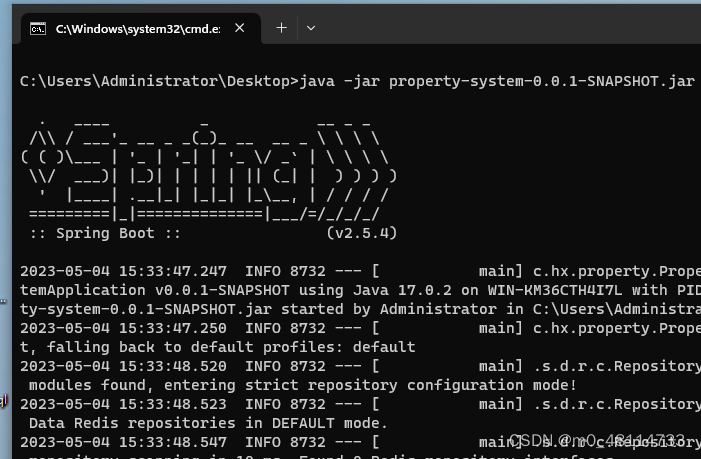
Task: Click the log line timestamped 15:33:48.523
Action: pyautogui.click(x=360, y=404)
